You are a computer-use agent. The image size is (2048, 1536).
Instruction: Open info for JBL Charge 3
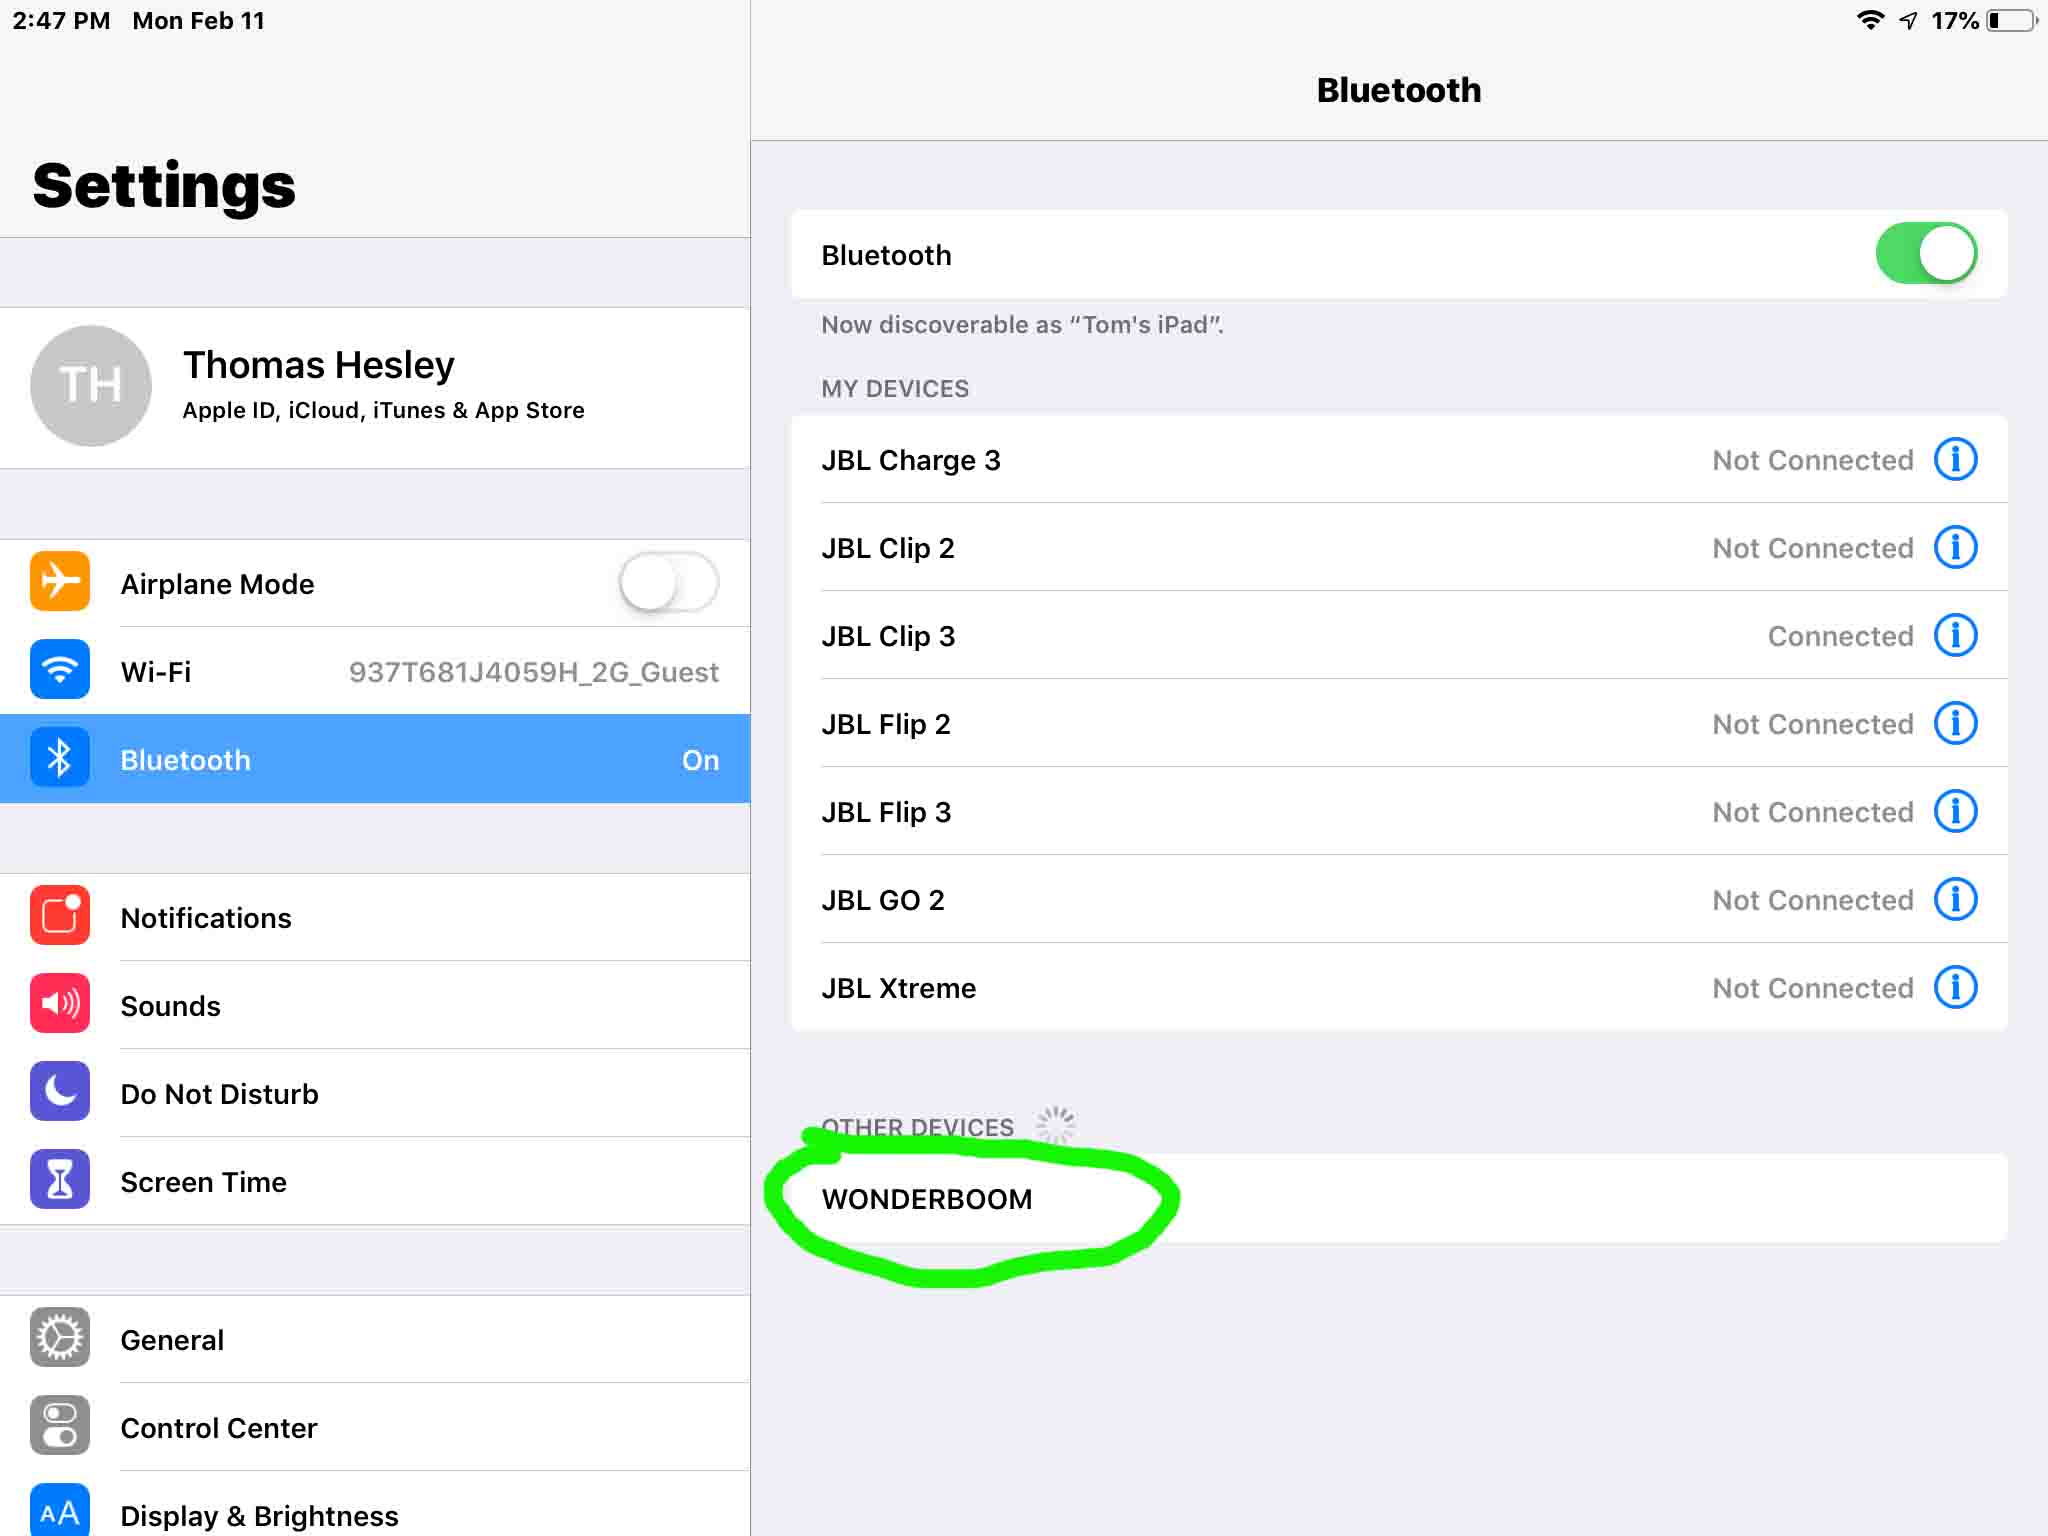click(x=1955, y=459)
